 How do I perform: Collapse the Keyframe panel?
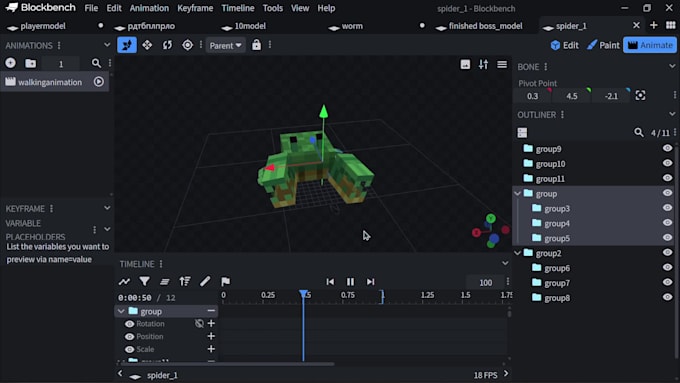tap(107, 208)
